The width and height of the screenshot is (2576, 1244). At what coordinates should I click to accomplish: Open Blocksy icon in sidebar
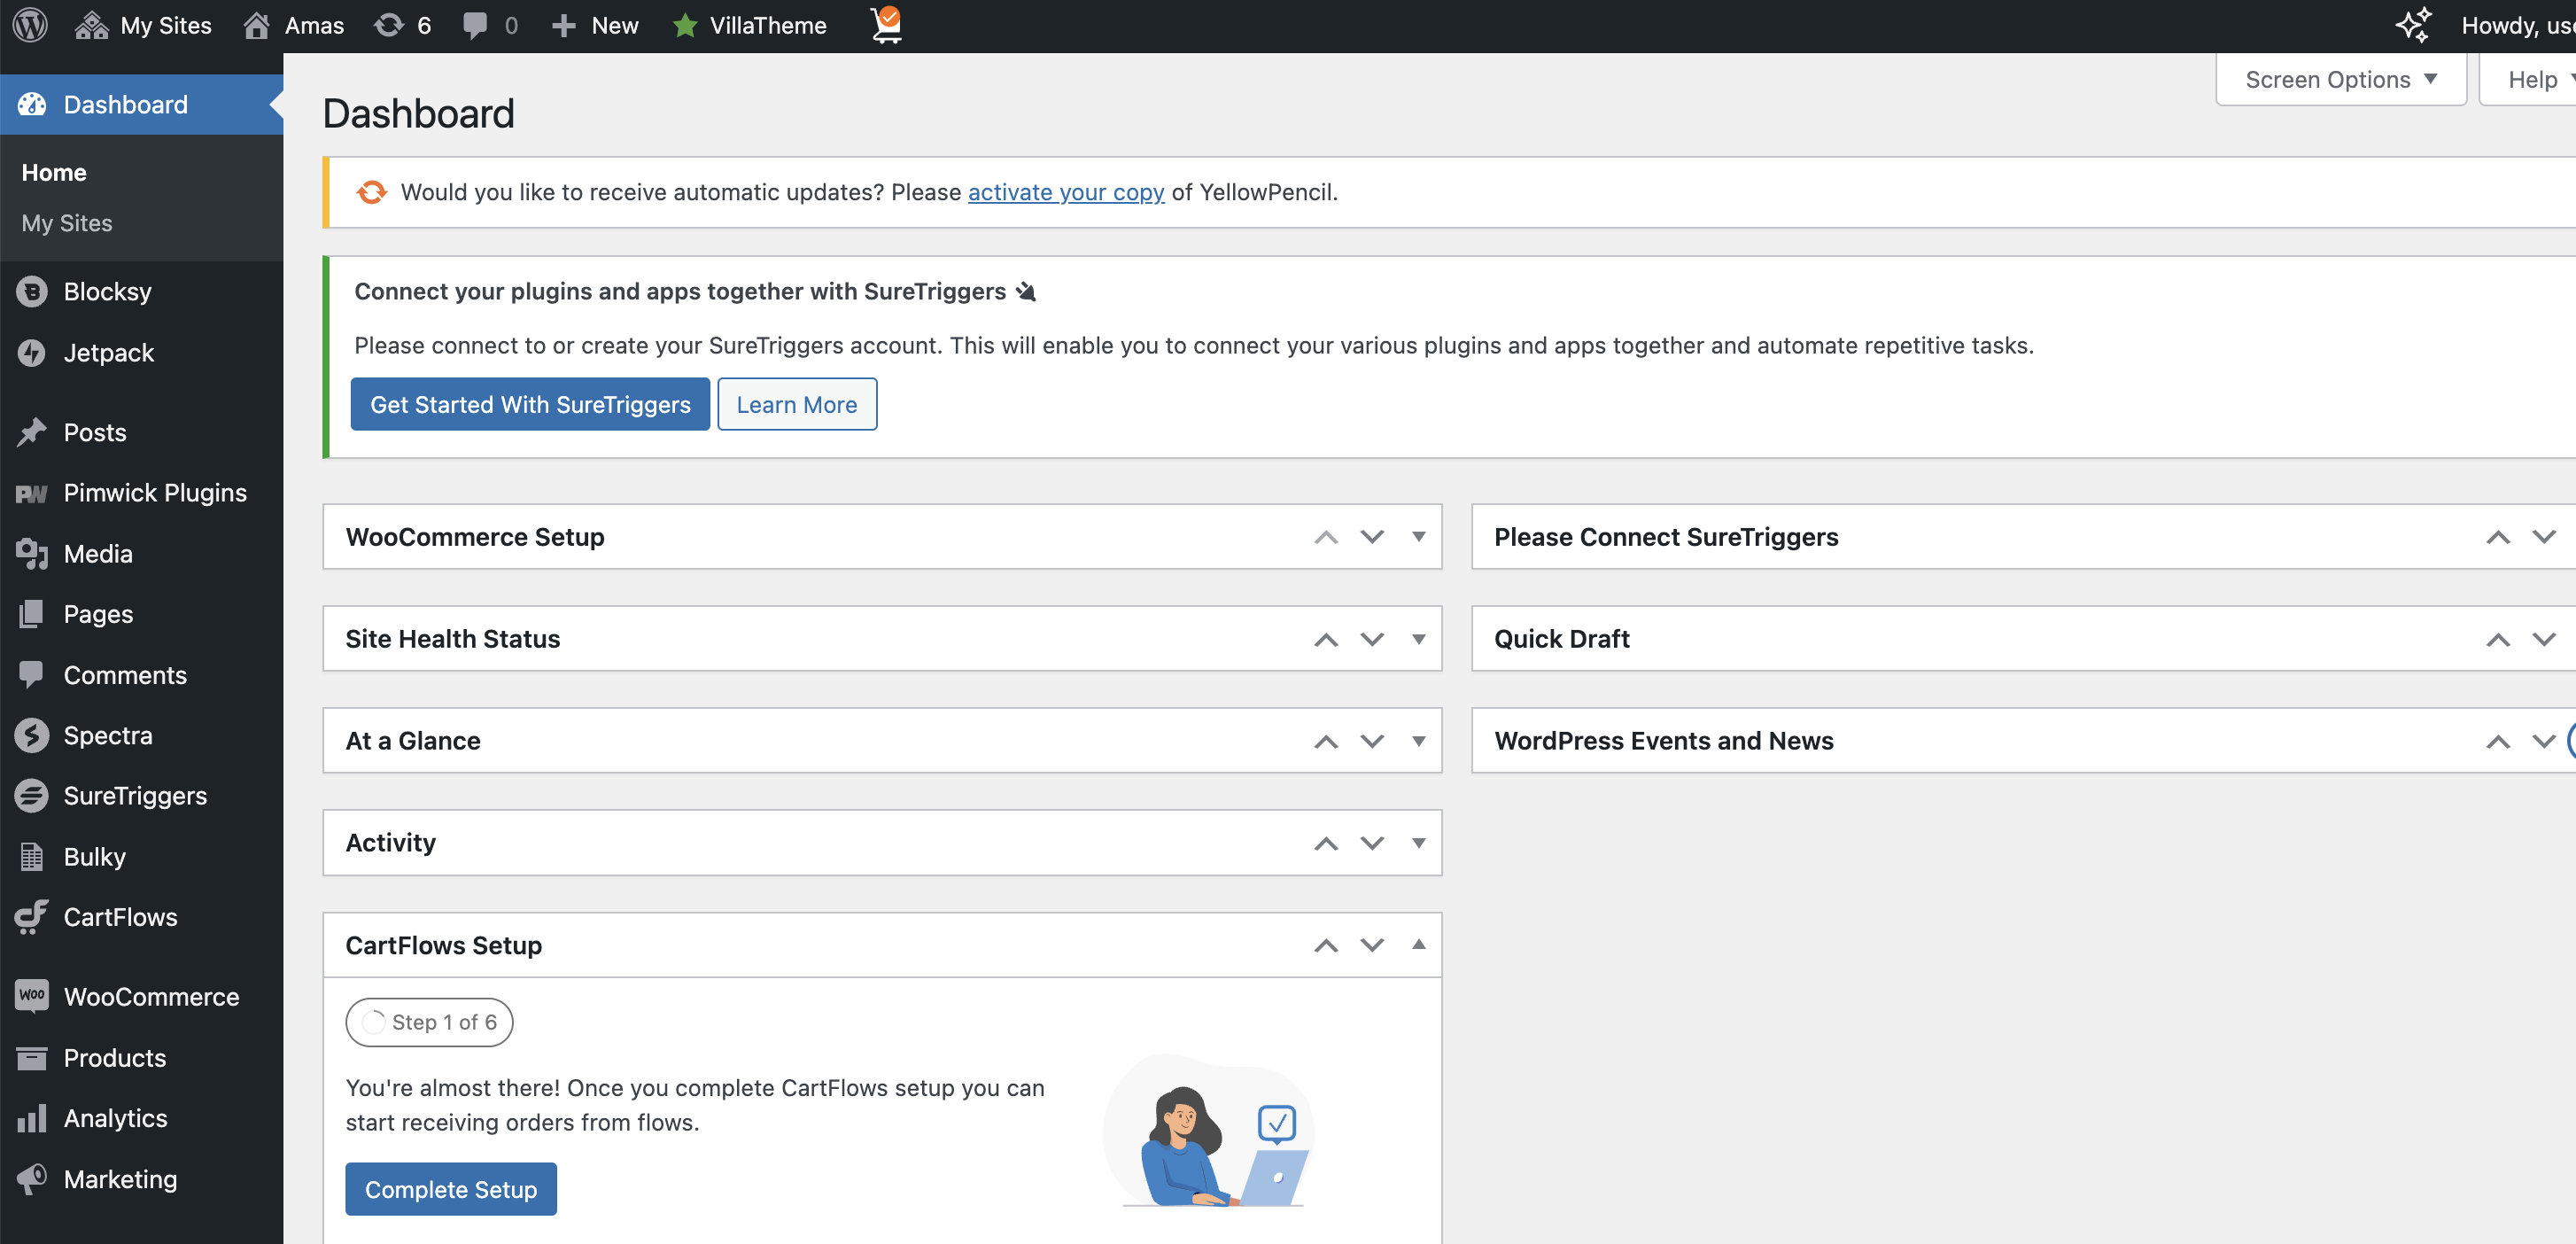(x=32, y=291)
